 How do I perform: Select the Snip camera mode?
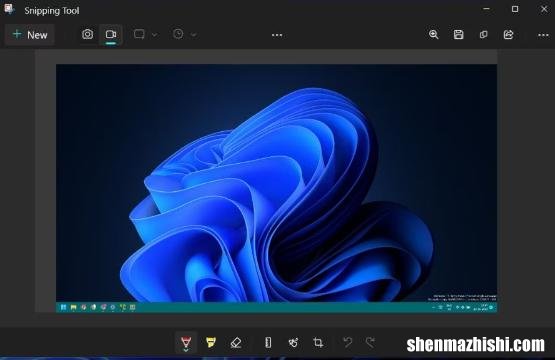[x=87, y=34]
